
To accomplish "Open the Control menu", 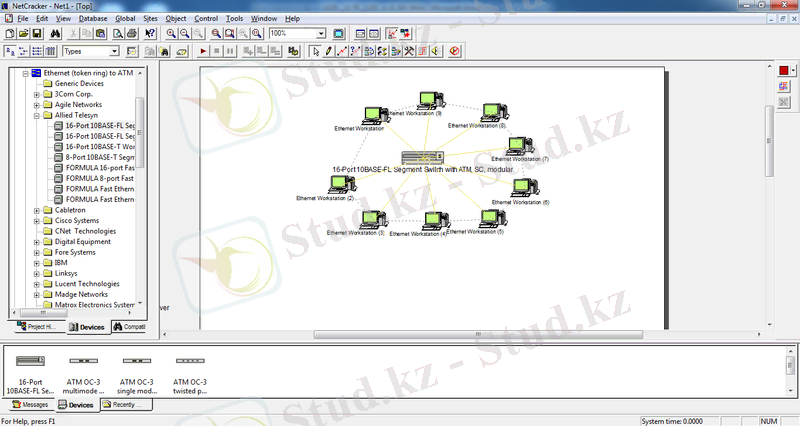I will pyautogui.click(x=206, y=18).
